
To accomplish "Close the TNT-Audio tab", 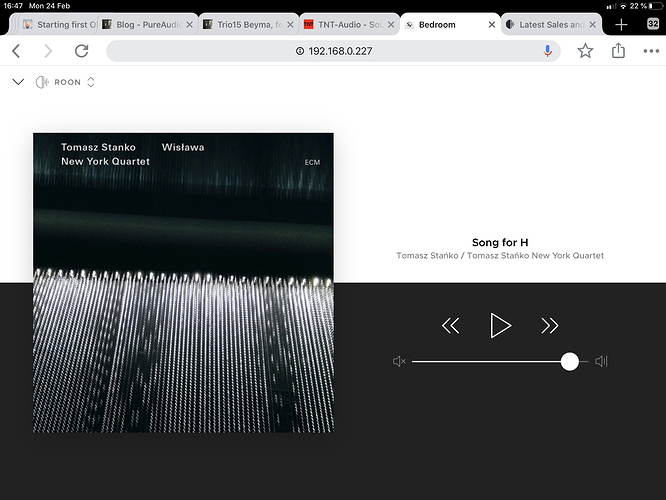I will pyautogui.click(x=391, y=25).
